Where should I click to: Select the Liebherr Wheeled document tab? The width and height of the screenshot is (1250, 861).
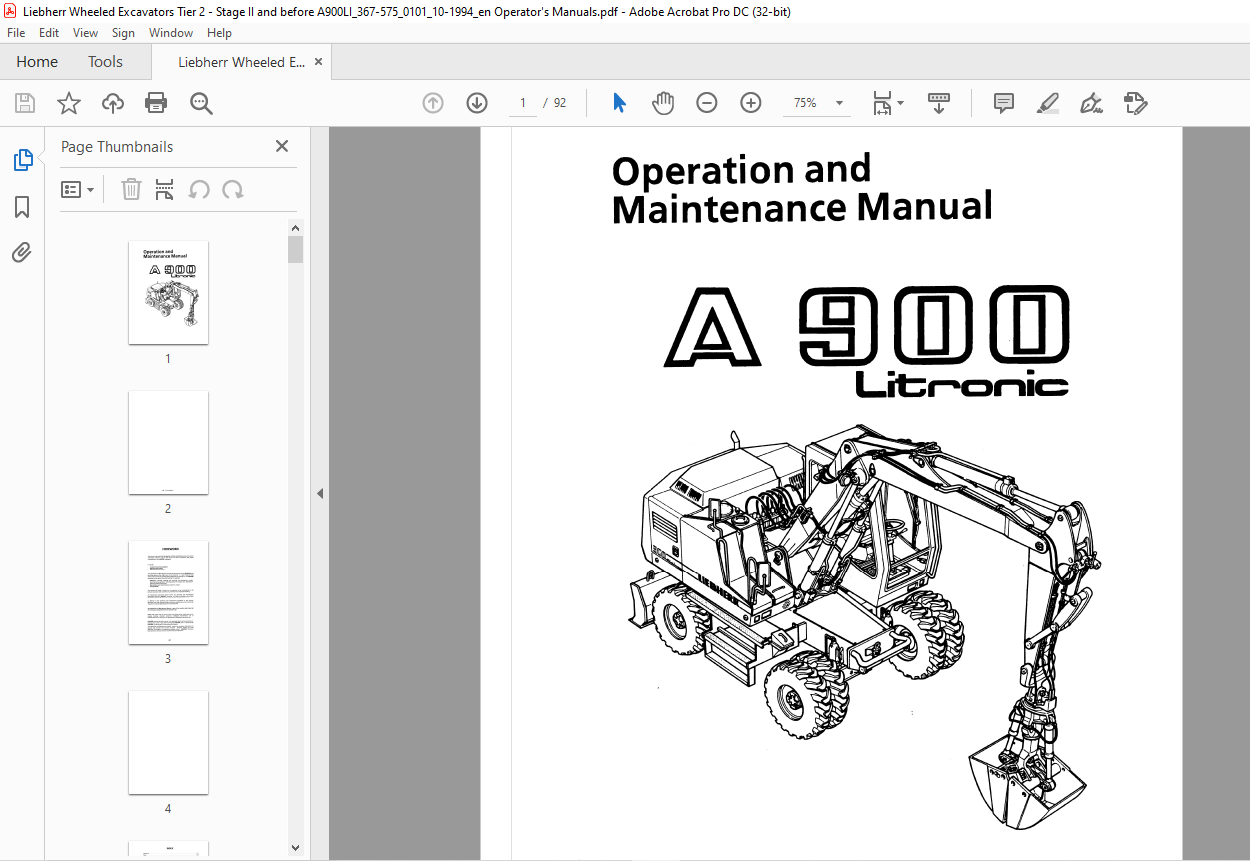tap(242, 62)
